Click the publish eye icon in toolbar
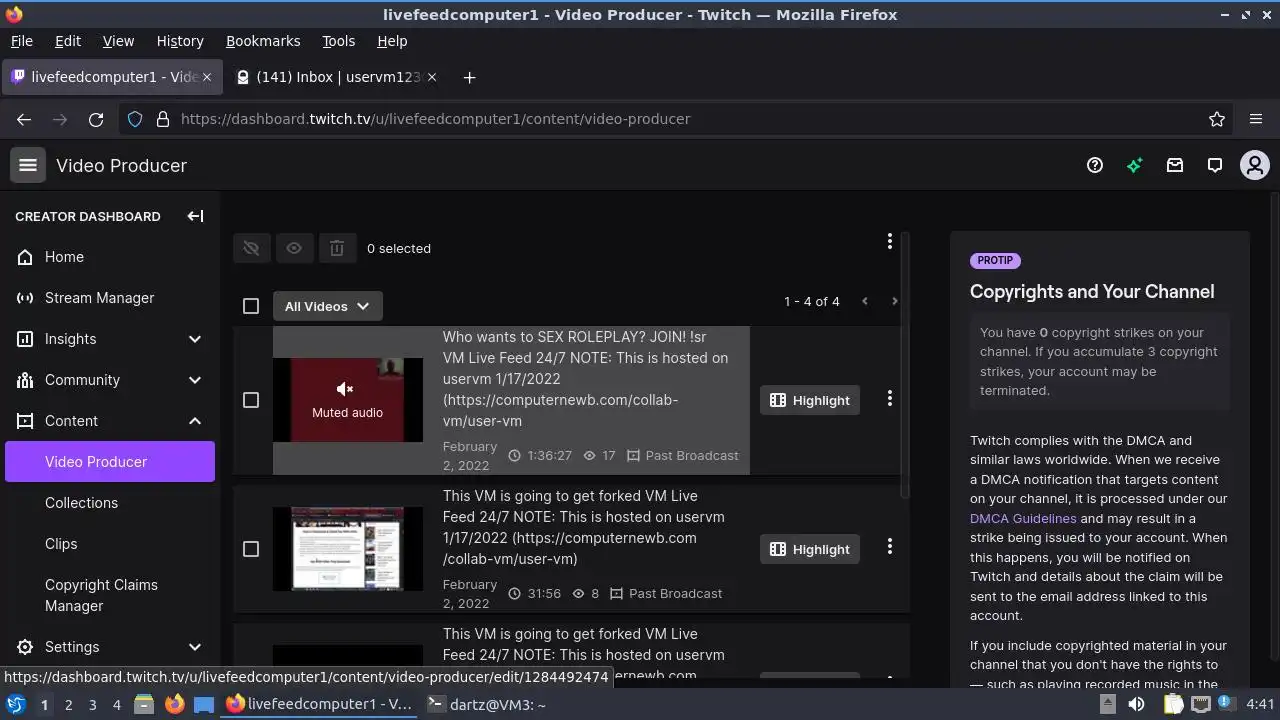1280x720 pixels. 294,248
